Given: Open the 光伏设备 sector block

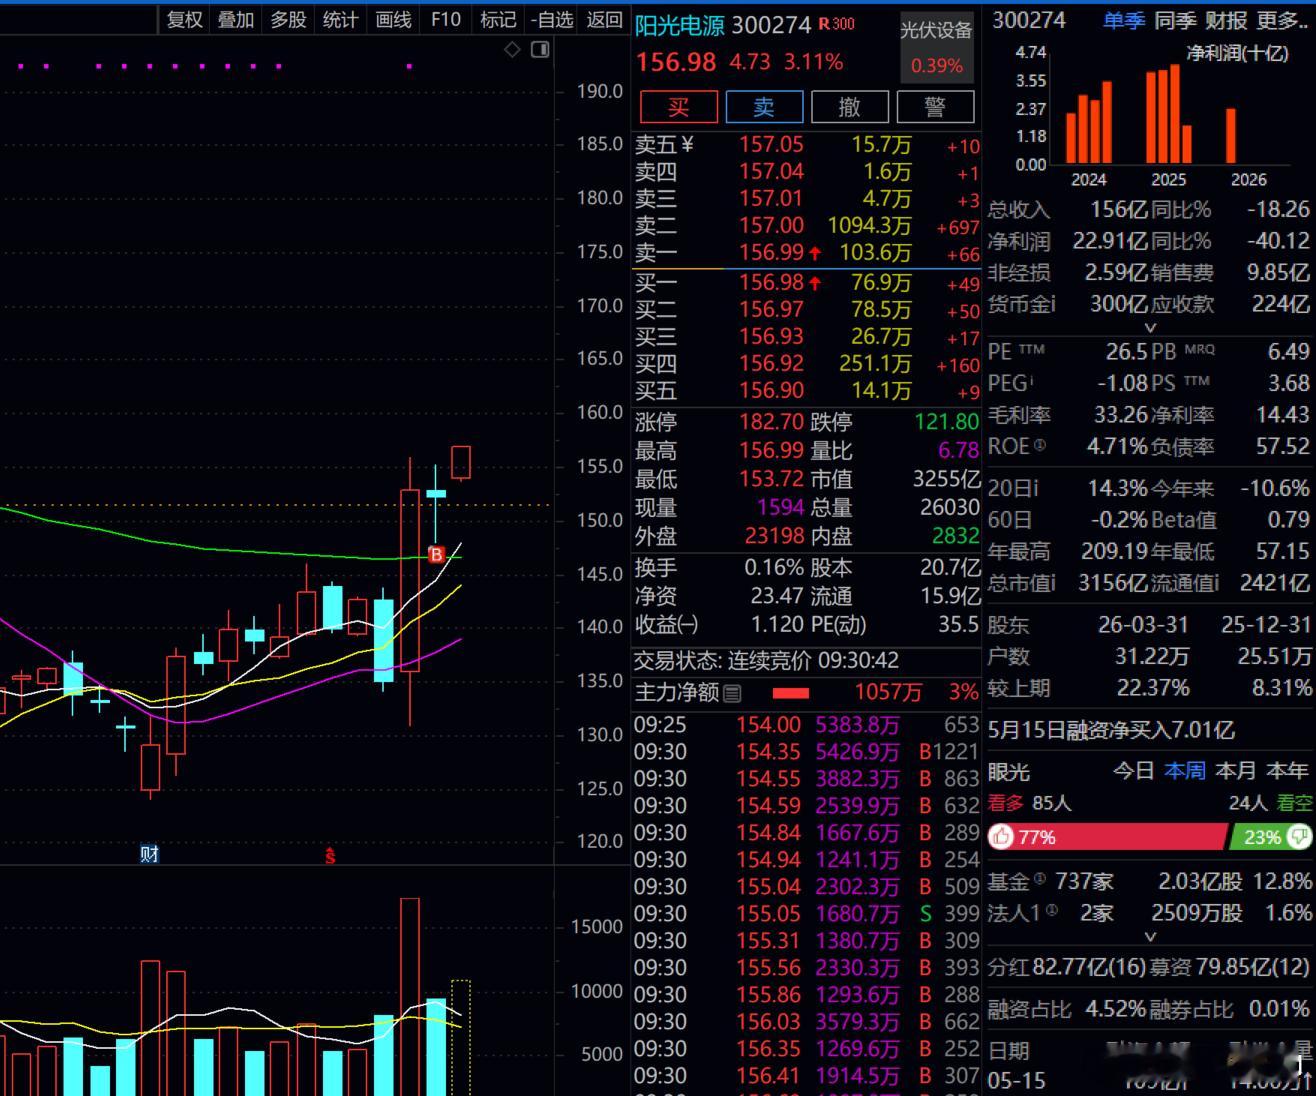Looking at the screenshot, I should point(936,47).
